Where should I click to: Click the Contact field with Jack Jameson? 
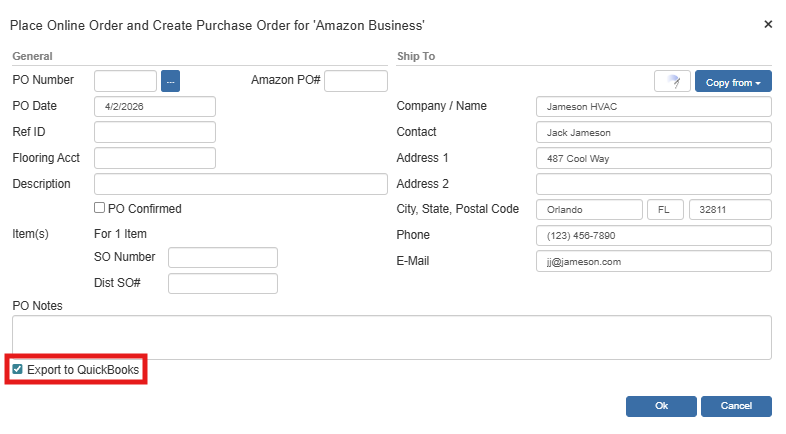[x=653, y=132]
